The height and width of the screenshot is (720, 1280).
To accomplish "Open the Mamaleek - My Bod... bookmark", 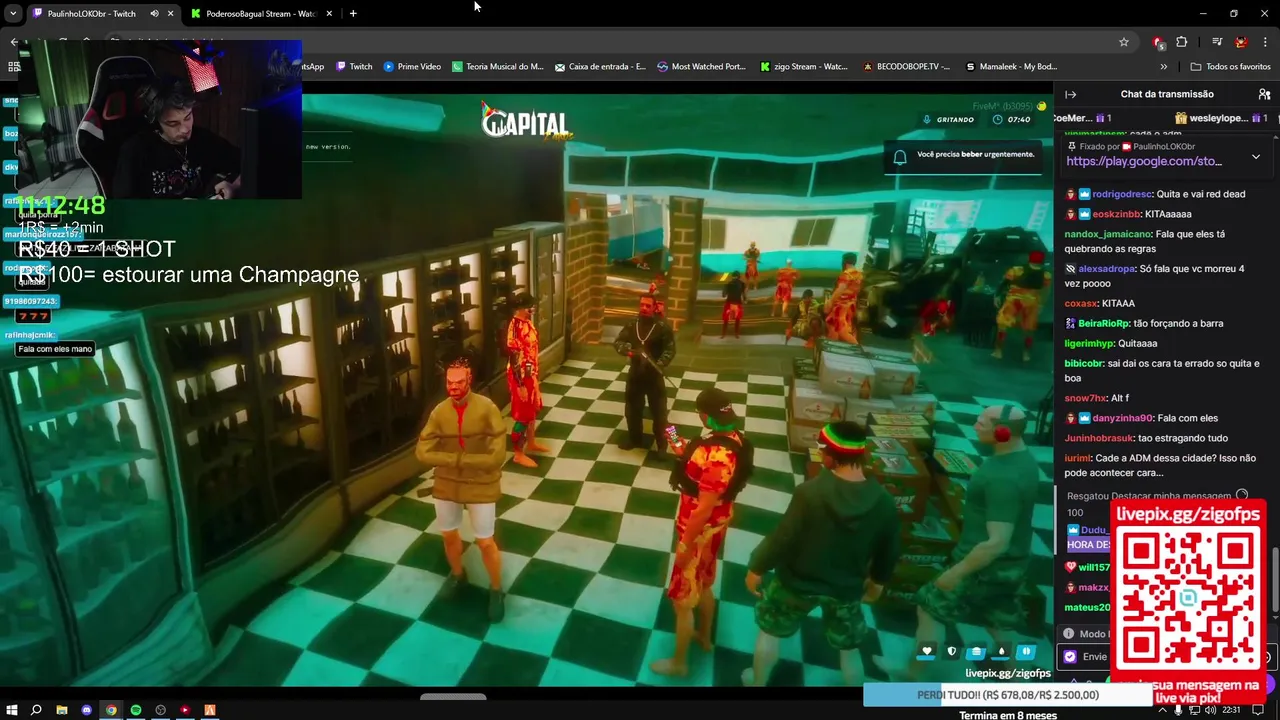I will pos(1011,67).
